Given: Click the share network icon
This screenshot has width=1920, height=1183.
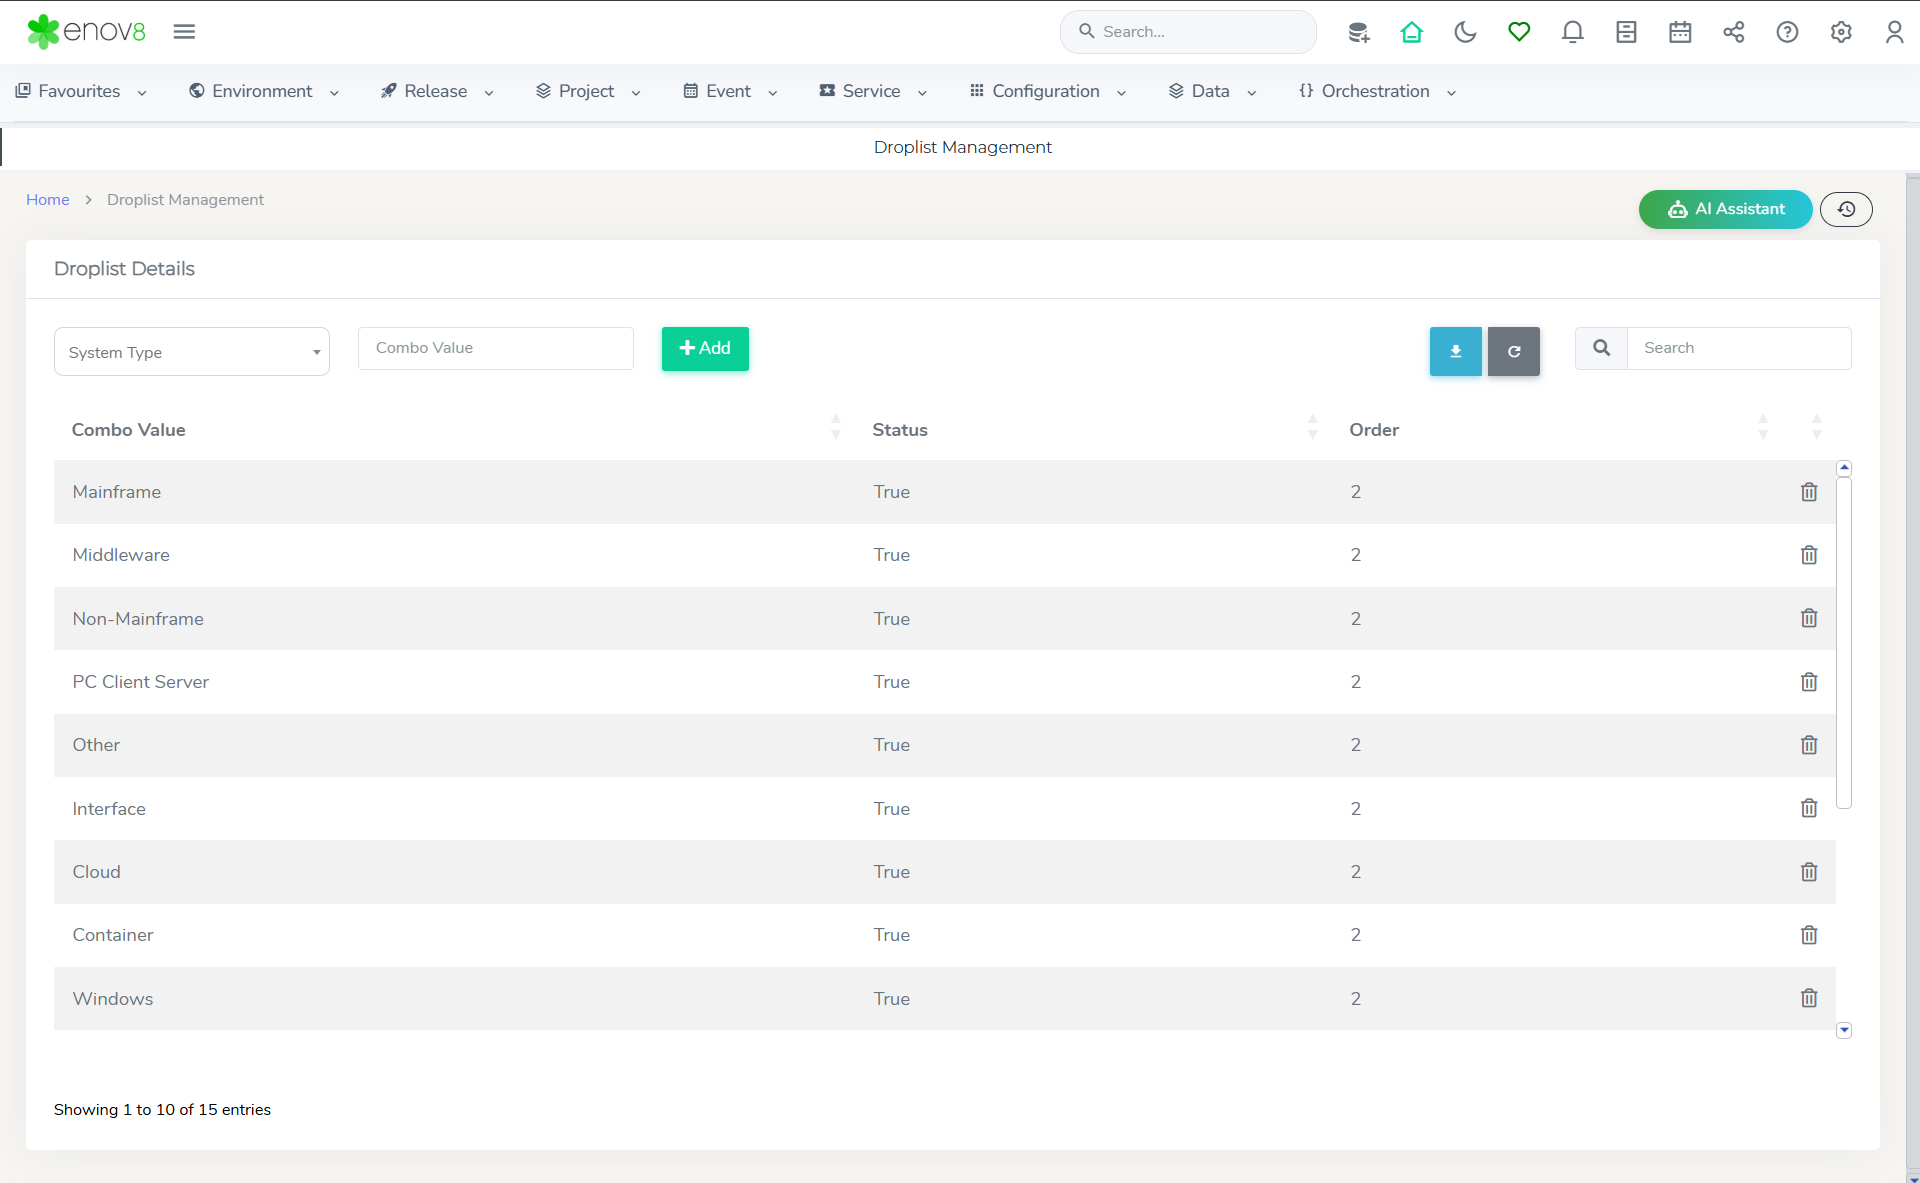Looking at the screenshot, I should (x=1733, y=32).
